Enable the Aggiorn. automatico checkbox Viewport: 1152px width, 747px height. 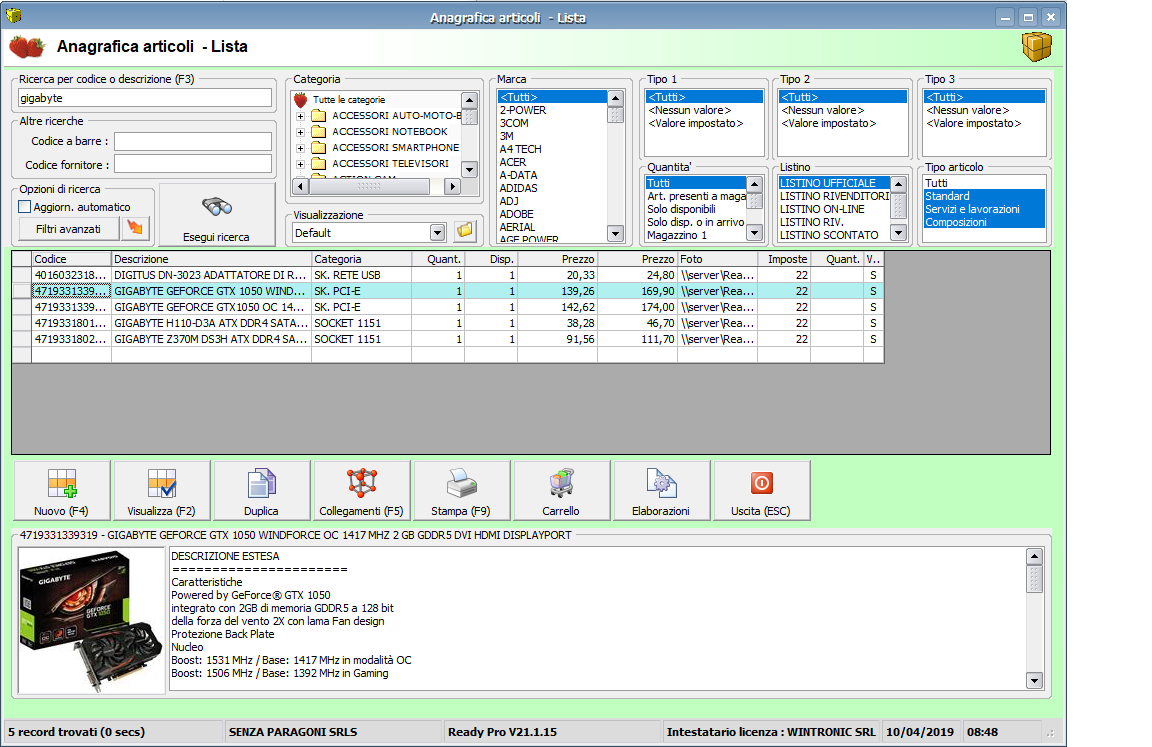point(25,207)
